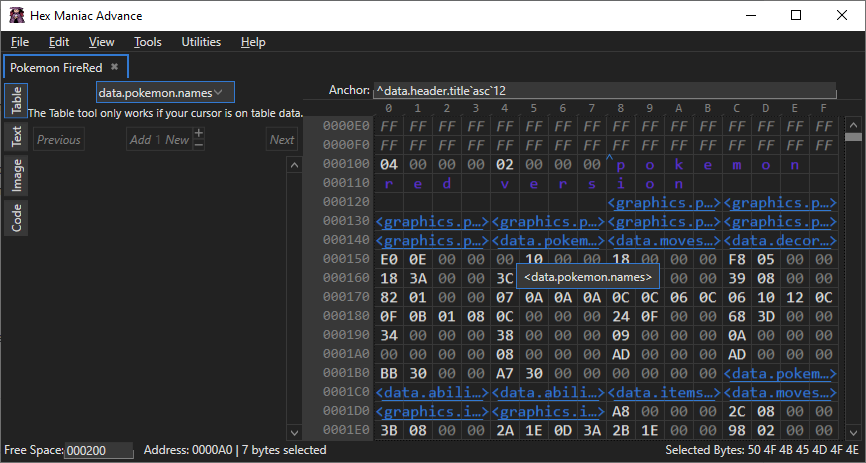The height and width of the screenshot is (463, 866).
Task: Follow the first graphics.i pointer in row 0001D0
Action: pos(432,412)
